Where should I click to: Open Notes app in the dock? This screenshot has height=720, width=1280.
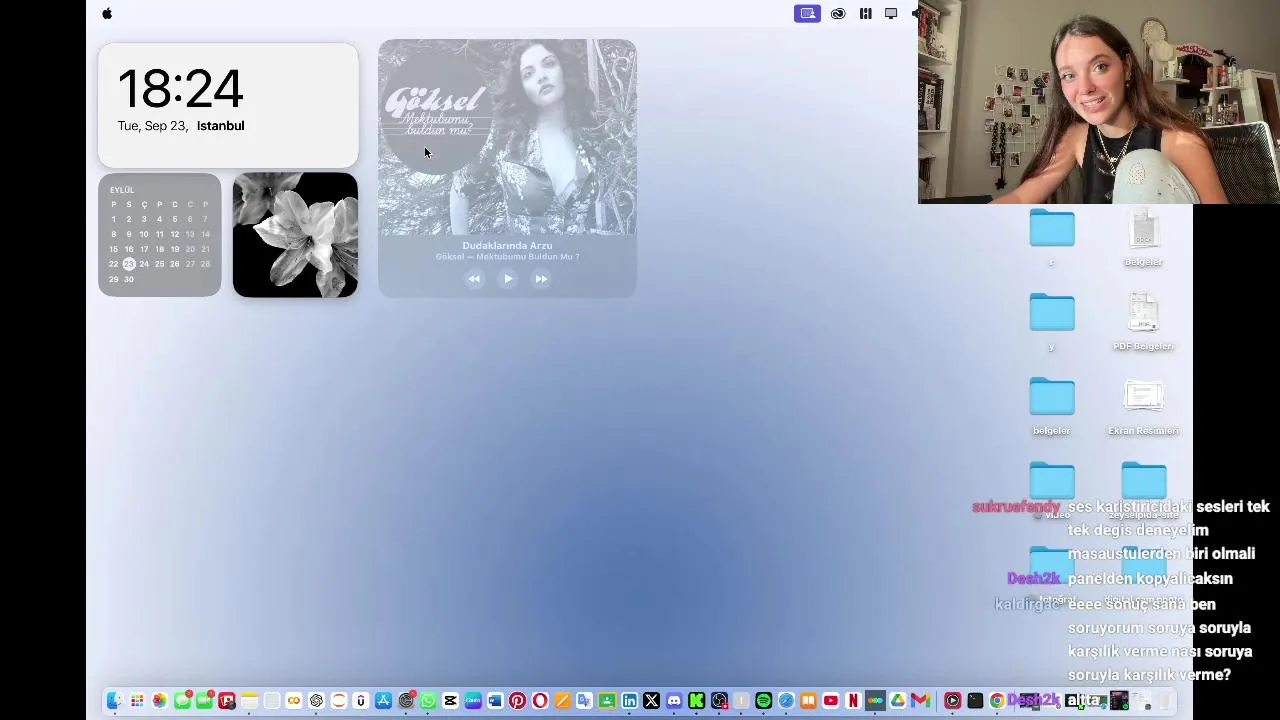click(x=249, y=701)
